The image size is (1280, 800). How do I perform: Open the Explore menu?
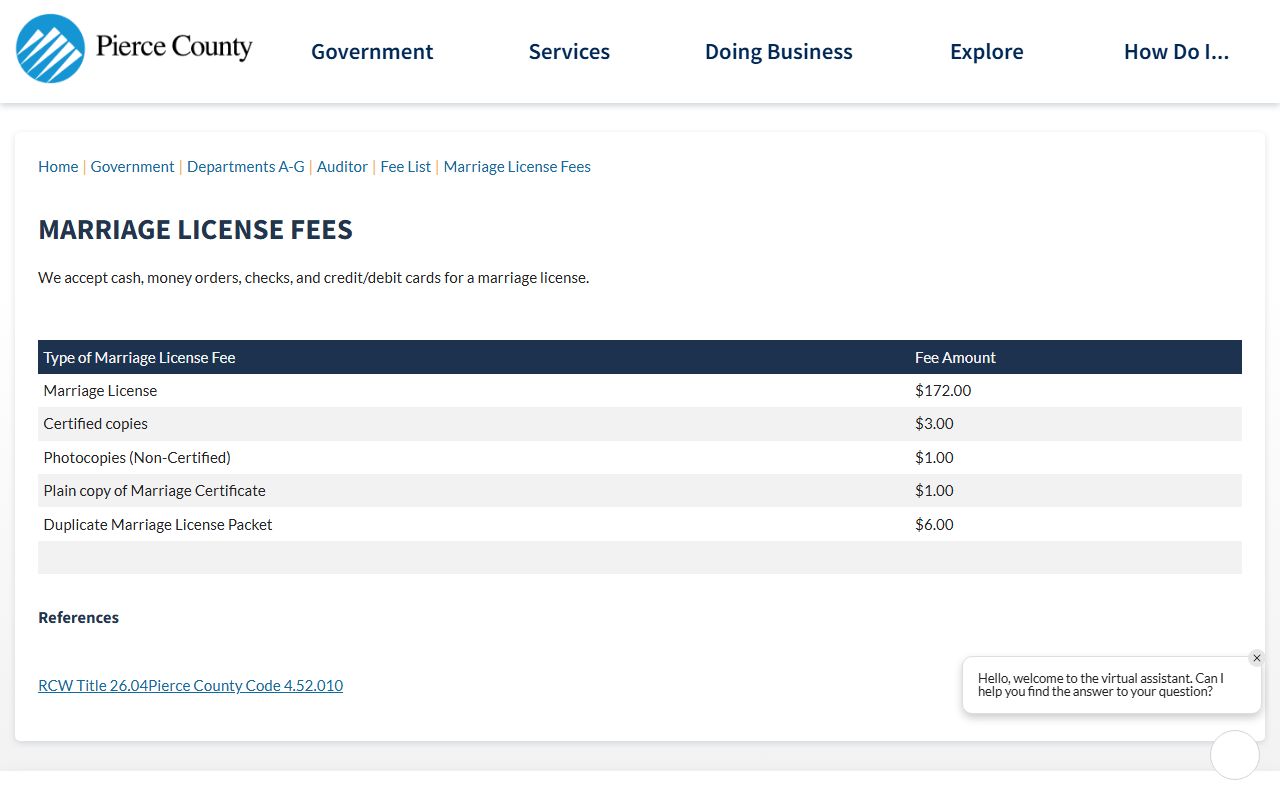tap(987, 52)
